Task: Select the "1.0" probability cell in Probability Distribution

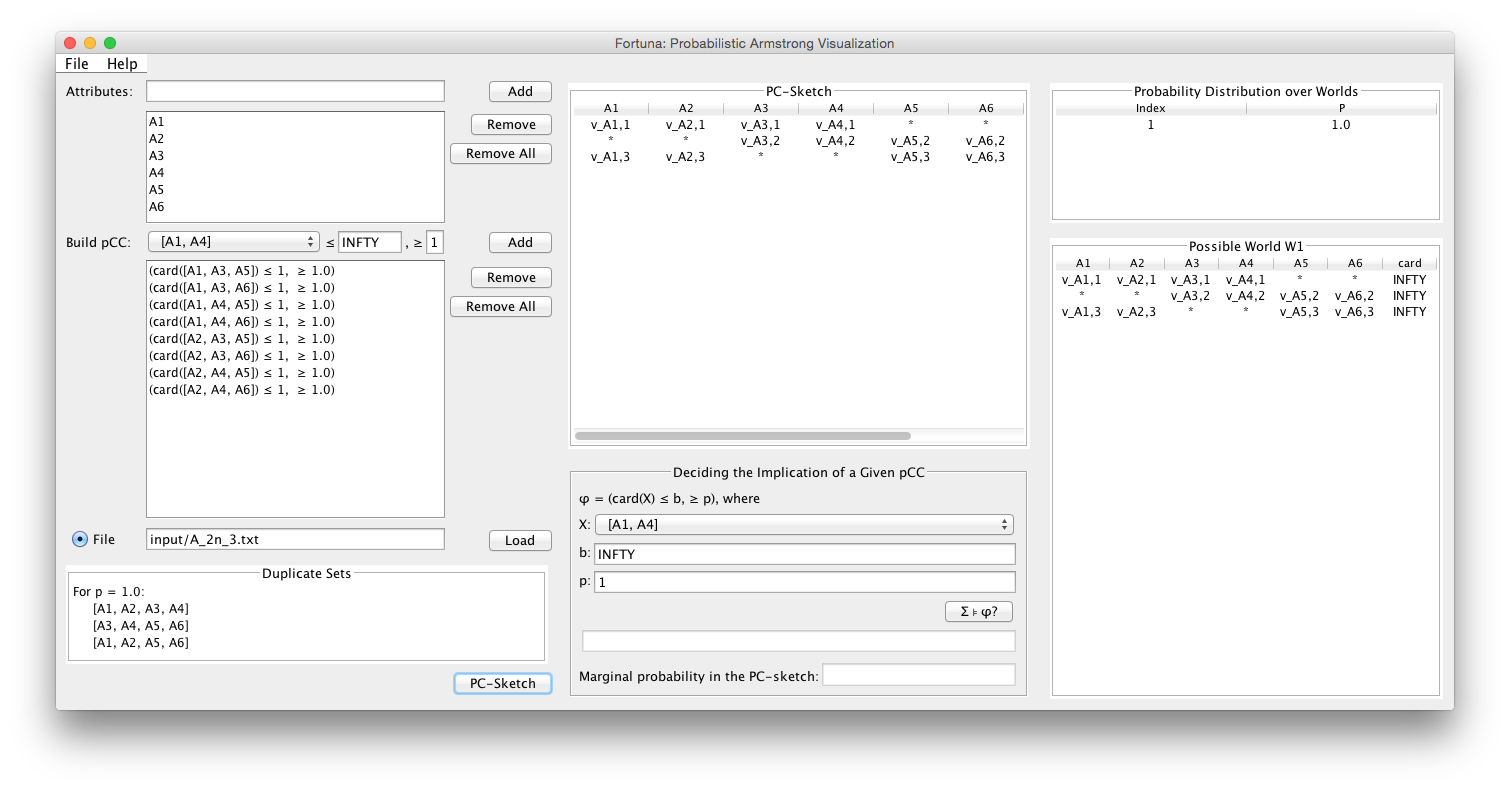Action: click(x=1341, y=124)
